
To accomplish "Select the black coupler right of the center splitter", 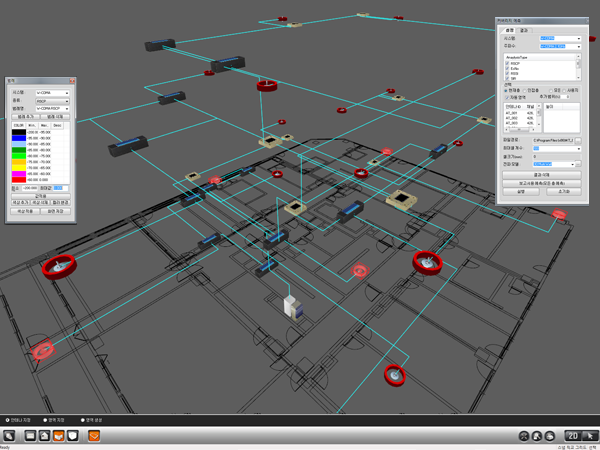I will pyautogui.click(x=350, y=212).
